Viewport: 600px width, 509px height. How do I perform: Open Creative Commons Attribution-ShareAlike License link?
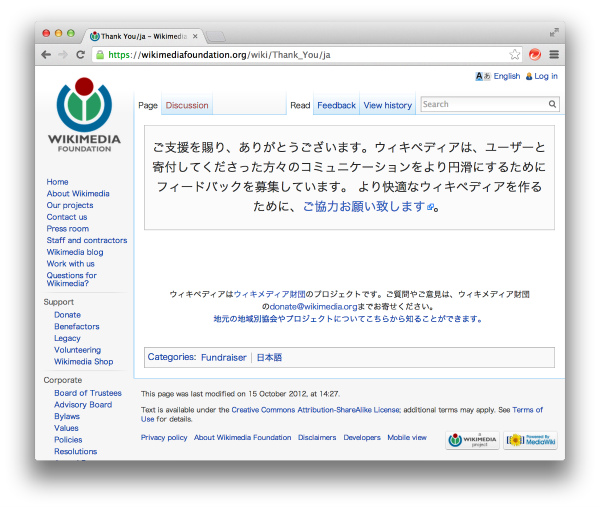(316, 410)
